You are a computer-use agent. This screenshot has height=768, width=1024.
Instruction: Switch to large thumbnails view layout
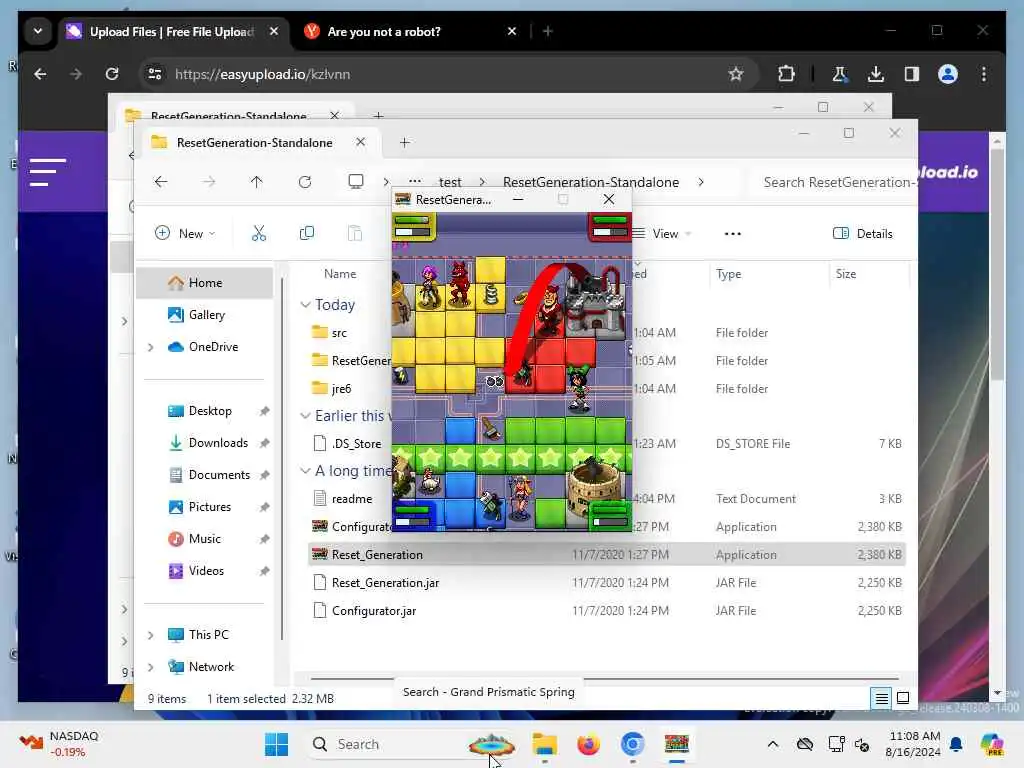903,698
